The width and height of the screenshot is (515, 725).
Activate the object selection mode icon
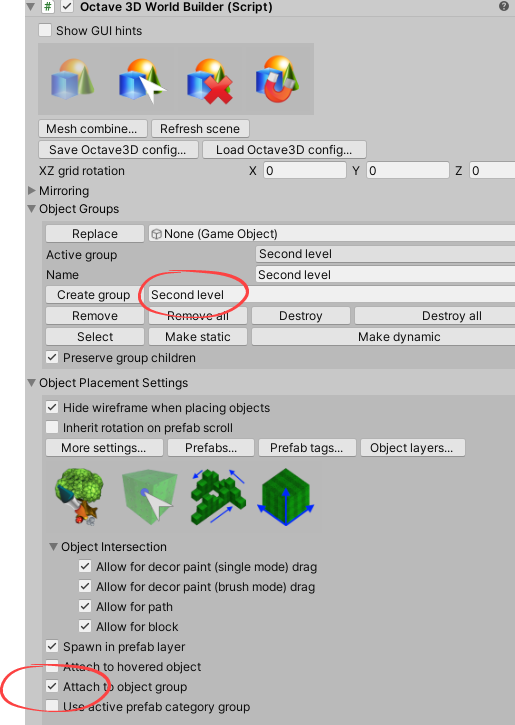[x=141, y=80]
